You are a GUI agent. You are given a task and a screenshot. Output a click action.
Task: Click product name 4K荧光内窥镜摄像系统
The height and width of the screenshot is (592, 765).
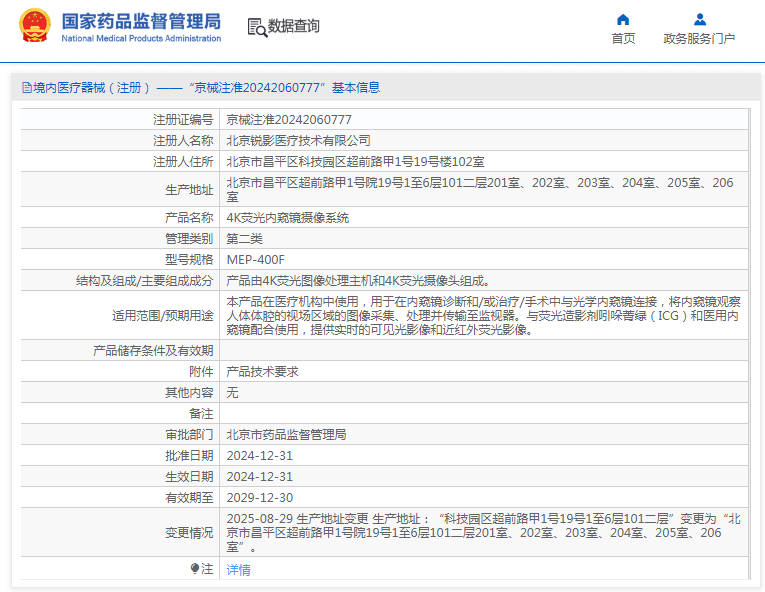click(x=287, y=217)
